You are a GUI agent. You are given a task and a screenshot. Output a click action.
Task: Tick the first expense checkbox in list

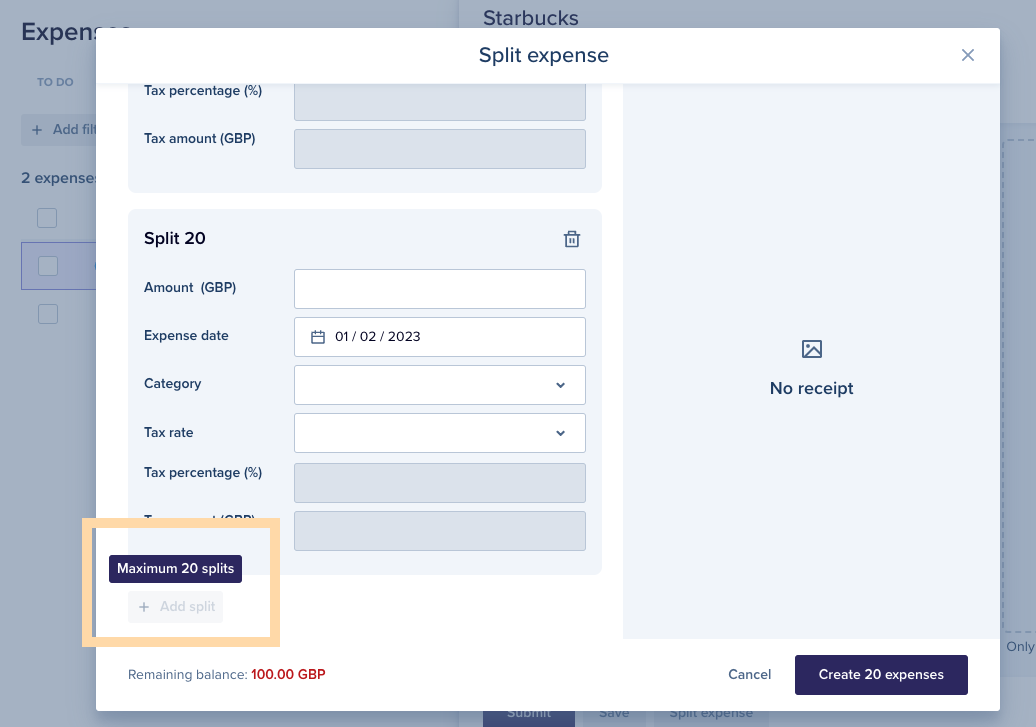click(47, 218)
